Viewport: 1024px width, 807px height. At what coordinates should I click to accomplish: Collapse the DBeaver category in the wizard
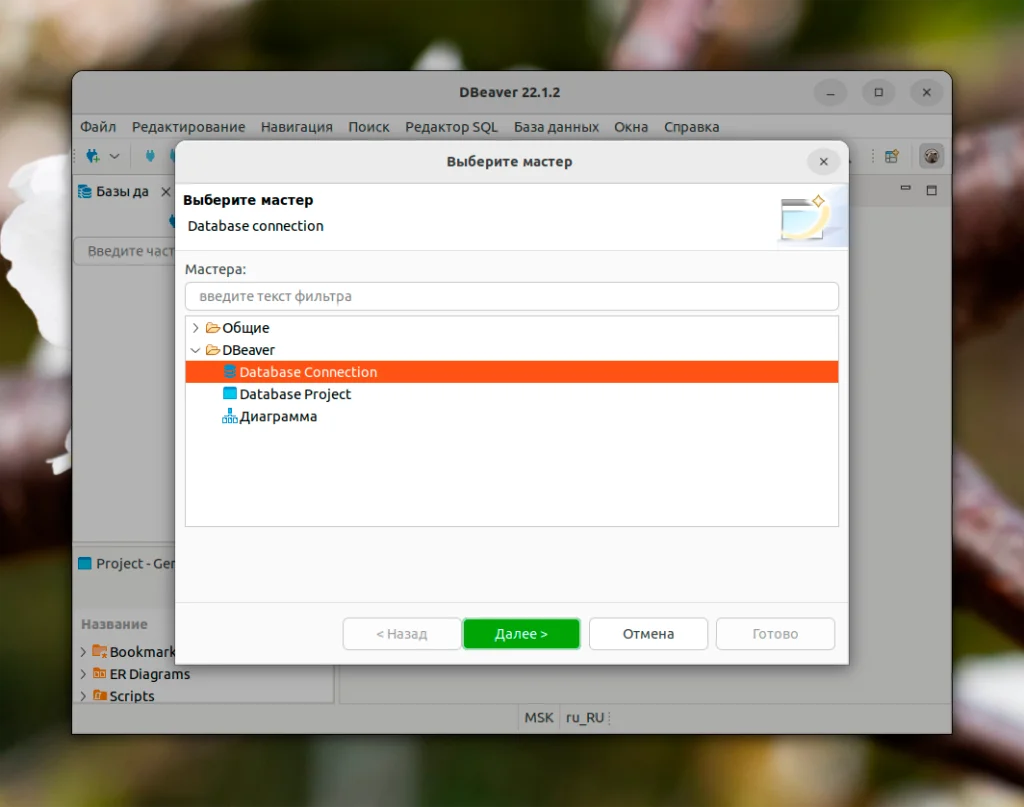[196, 349]
